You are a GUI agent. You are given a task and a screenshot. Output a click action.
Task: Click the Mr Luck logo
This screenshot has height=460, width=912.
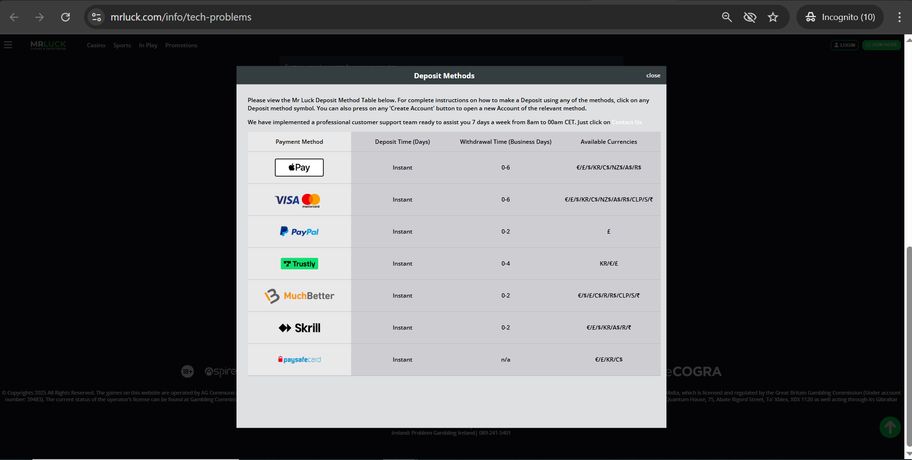(x=48, y=45)
